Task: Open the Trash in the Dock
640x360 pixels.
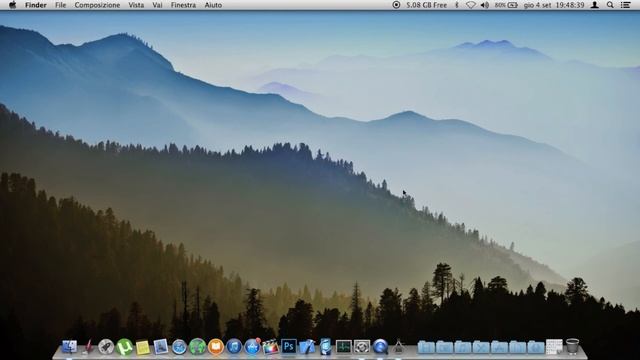Action: click(572, 347)
